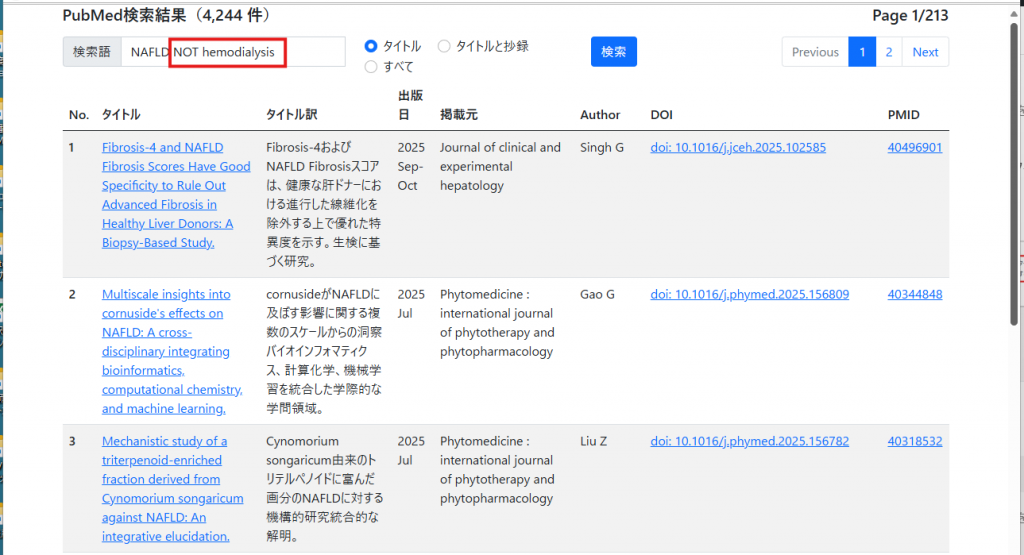The width and height of the screenshot is (1024, 555).
Task: Select the タイトル radio button
Action: click(371, 46)
